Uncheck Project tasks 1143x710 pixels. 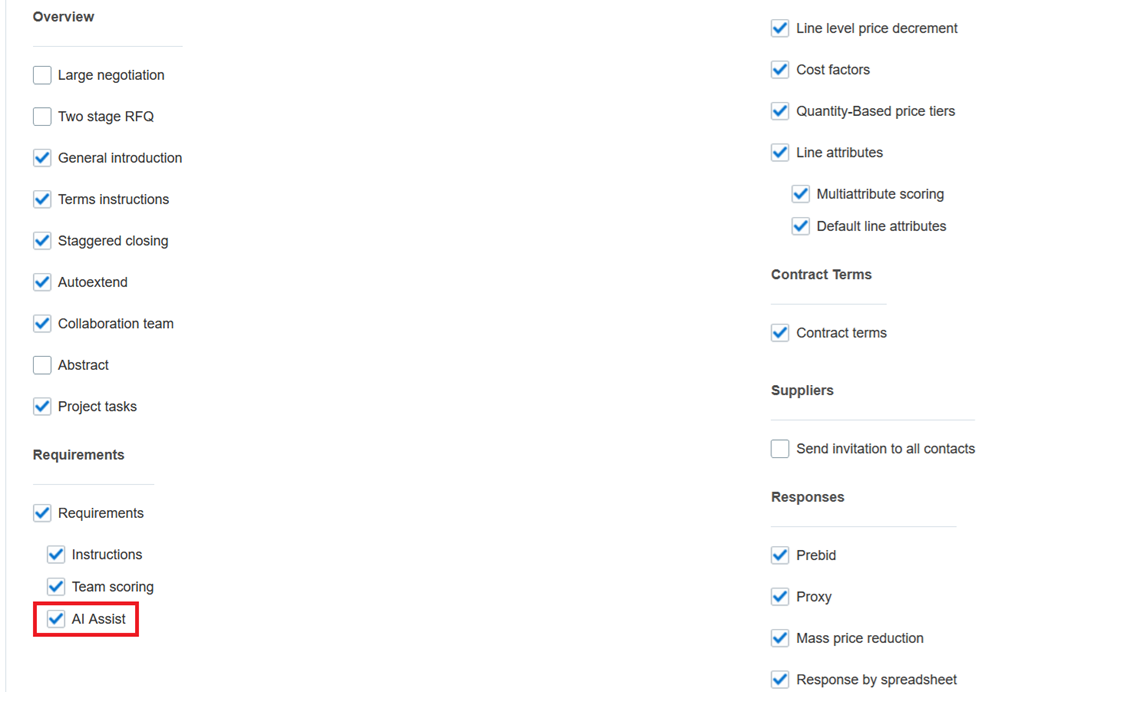pos(42,406)
